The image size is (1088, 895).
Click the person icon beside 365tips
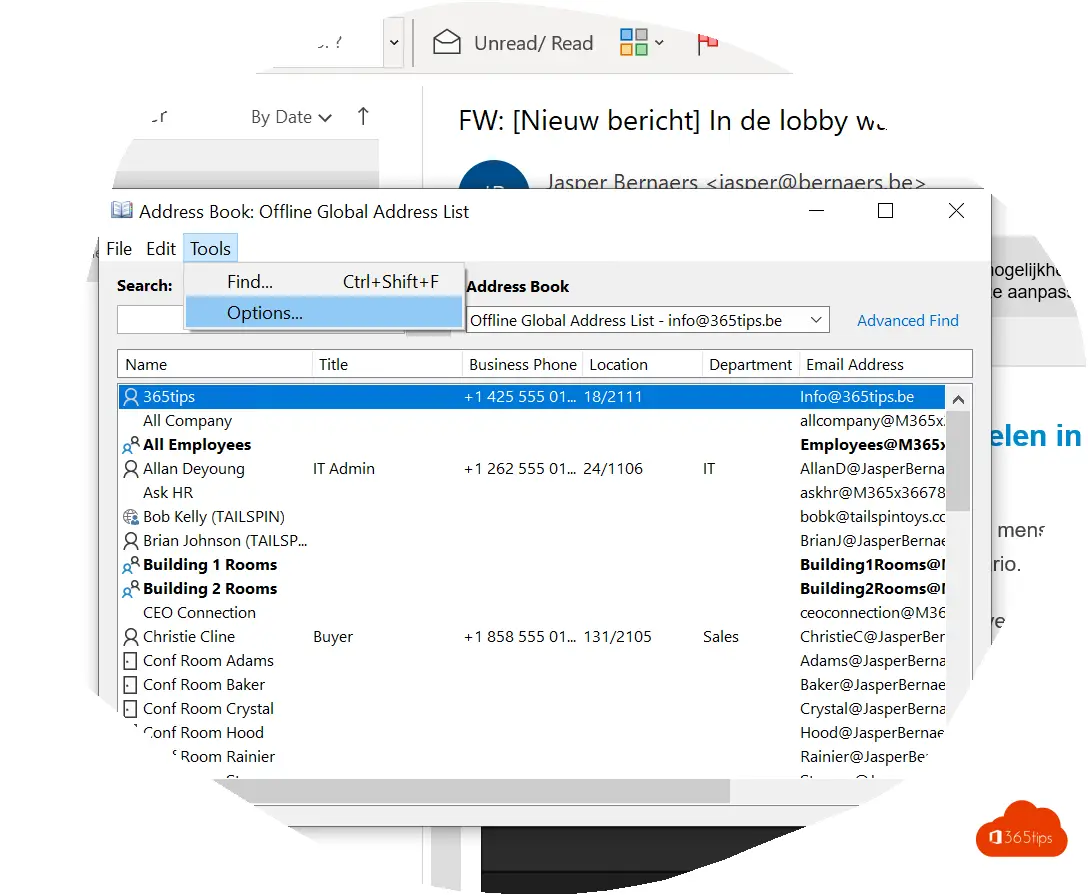pos(130,397)
